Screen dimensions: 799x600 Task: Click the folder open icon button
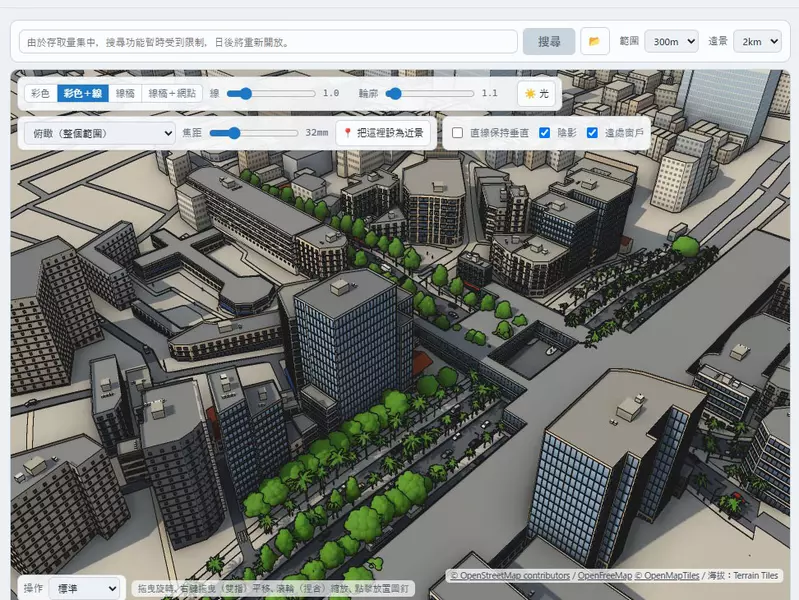(595, 41)
